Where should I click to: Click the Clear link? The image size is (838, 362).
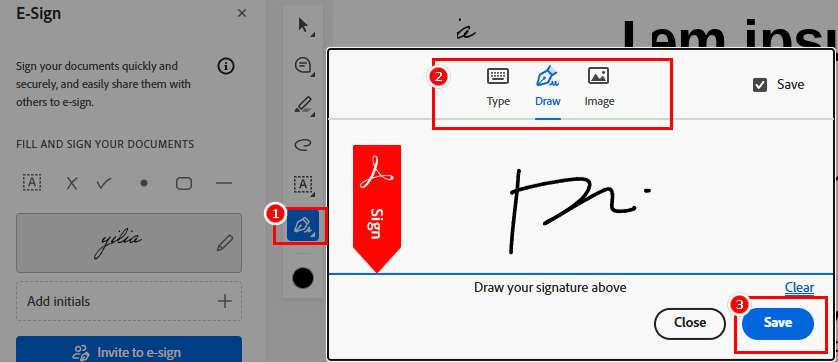coord(800,287)
